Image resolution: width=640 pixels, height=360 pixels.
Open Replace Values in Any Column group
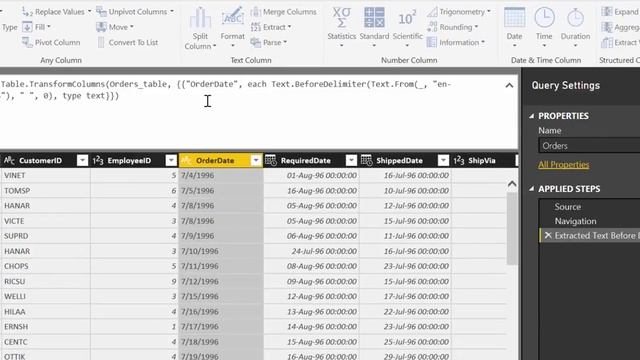click(x=56, y=12)
